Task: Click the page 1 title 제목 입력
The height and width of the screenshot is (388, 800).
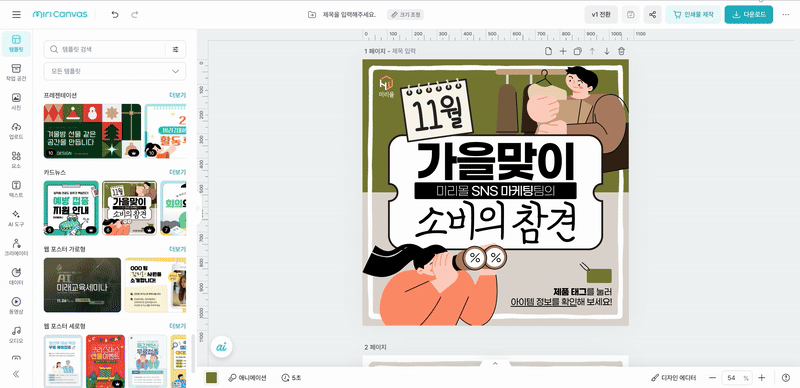Action: 404,51
